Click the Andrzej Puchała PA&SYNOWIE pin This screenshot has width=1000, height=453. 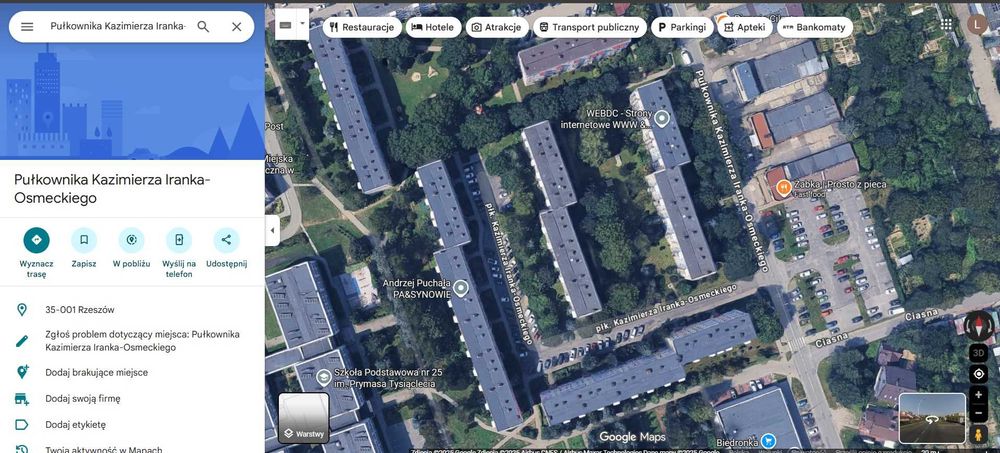(460, 288)
